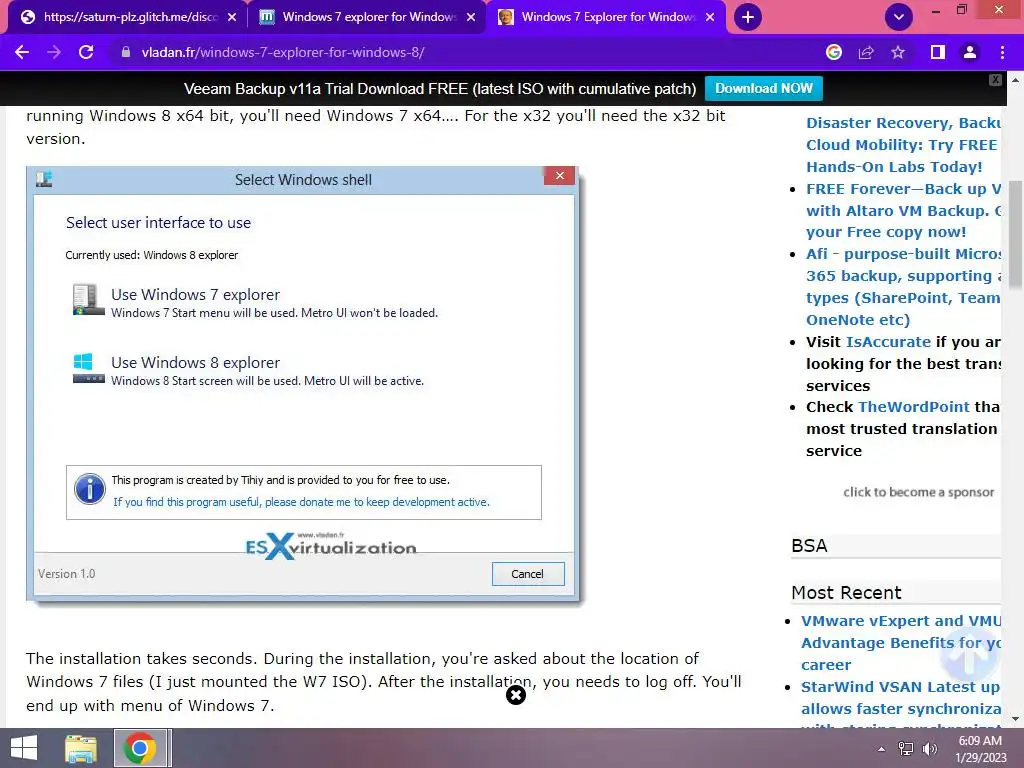
Task: Click scrollbar down arrow
Action: 1016,719
